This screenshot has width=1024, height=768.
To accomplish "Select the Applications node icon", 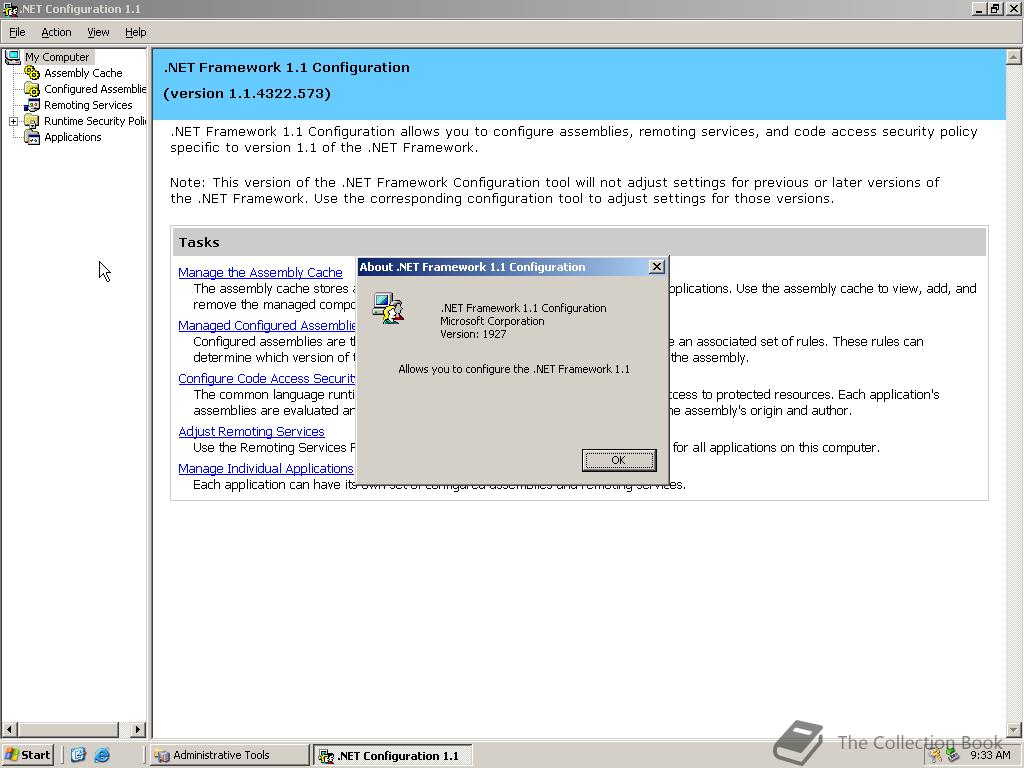I will click(x=31, y=137).
